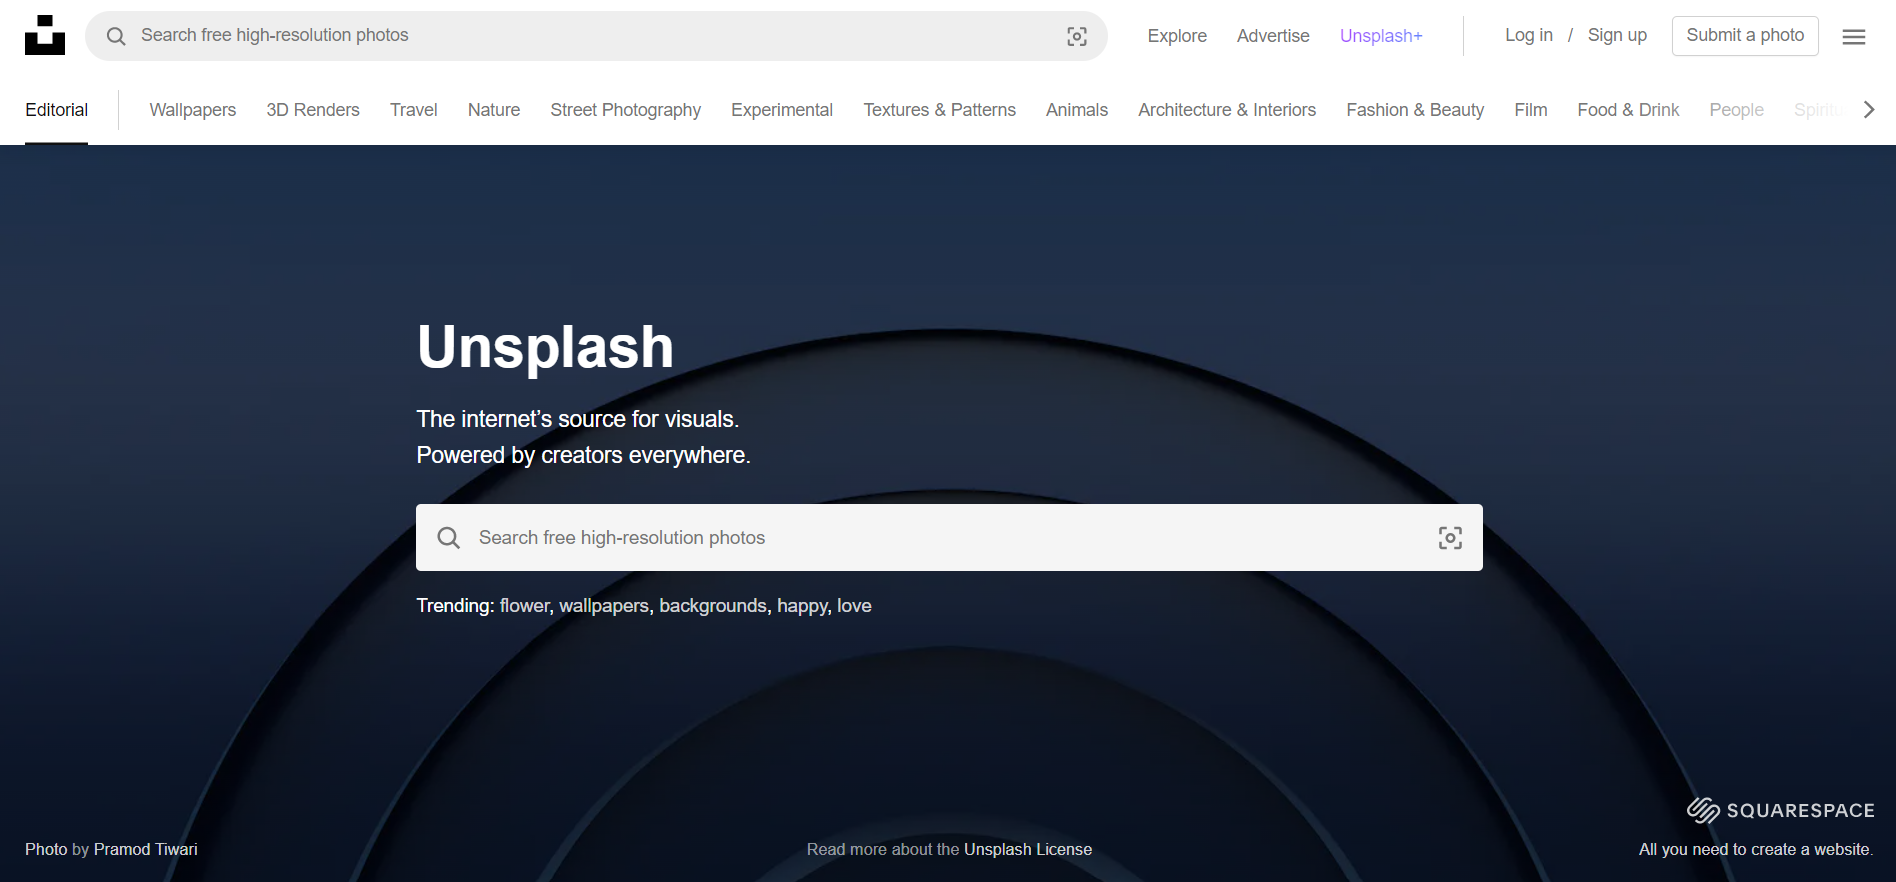Open the Unsplash License link

point(1028,849)
